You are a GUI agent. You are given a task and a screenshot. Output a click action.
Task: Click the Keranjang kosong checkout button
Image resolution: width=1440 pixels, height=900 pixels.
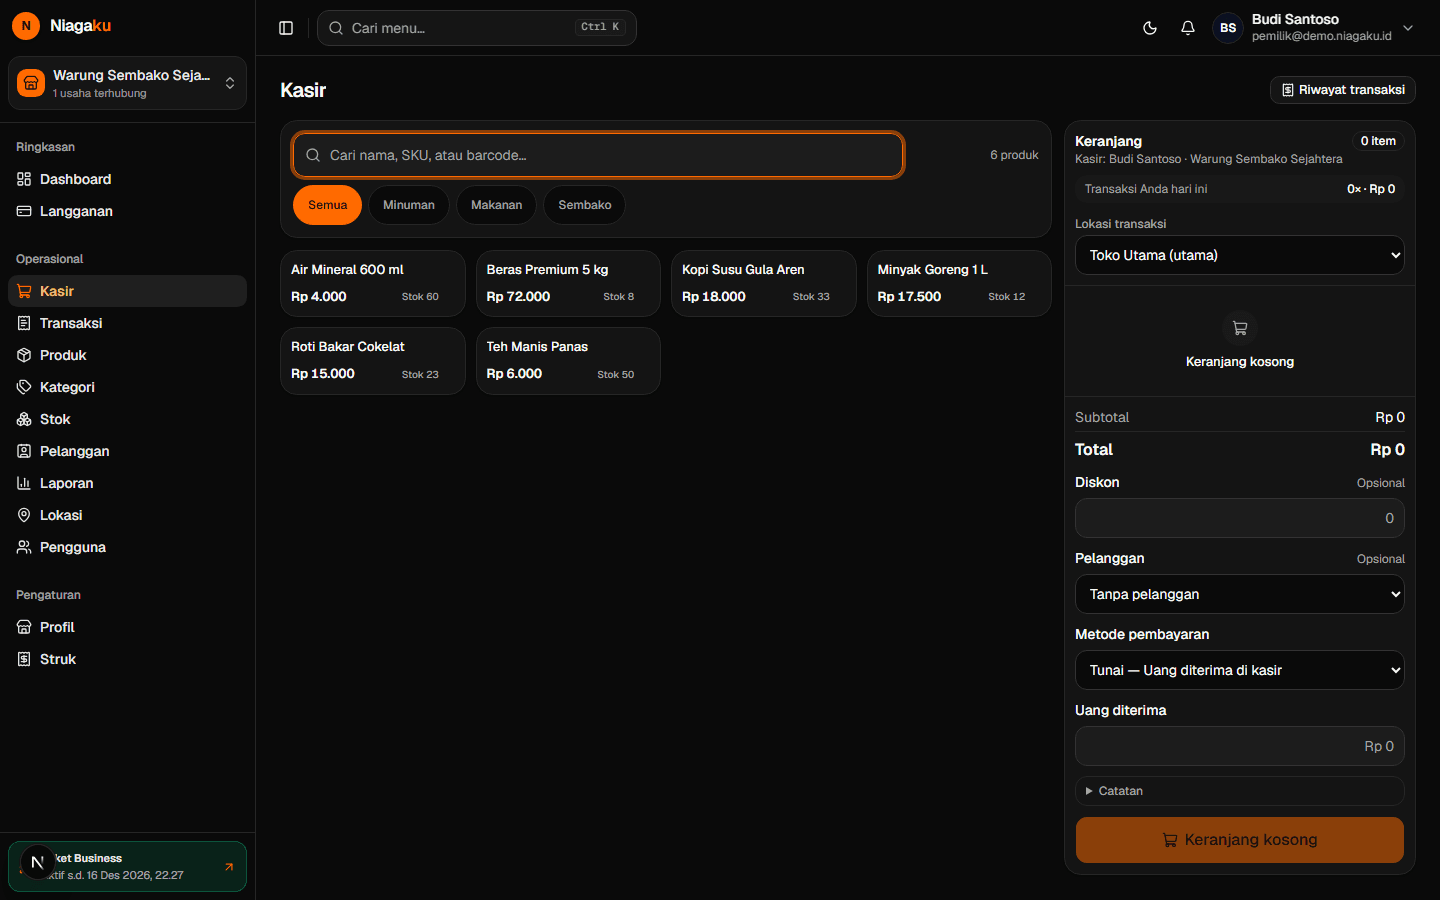(x=1240, y=840)
